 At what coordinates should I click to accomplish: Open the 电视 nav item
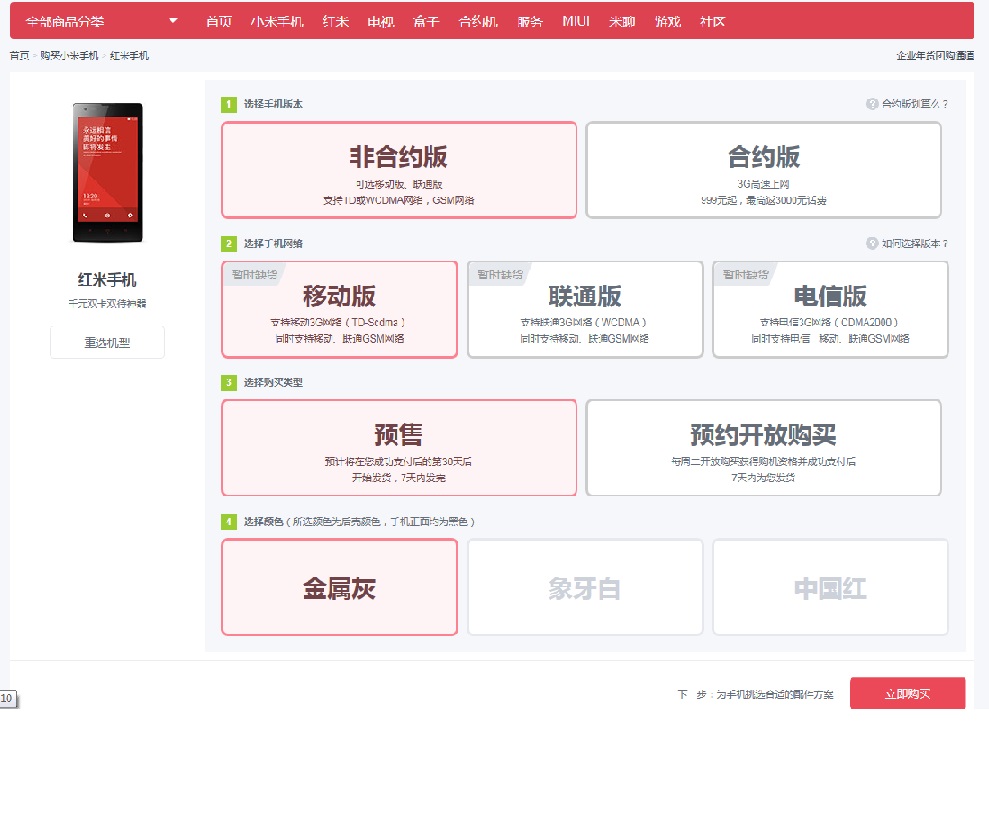click(381, 21)
